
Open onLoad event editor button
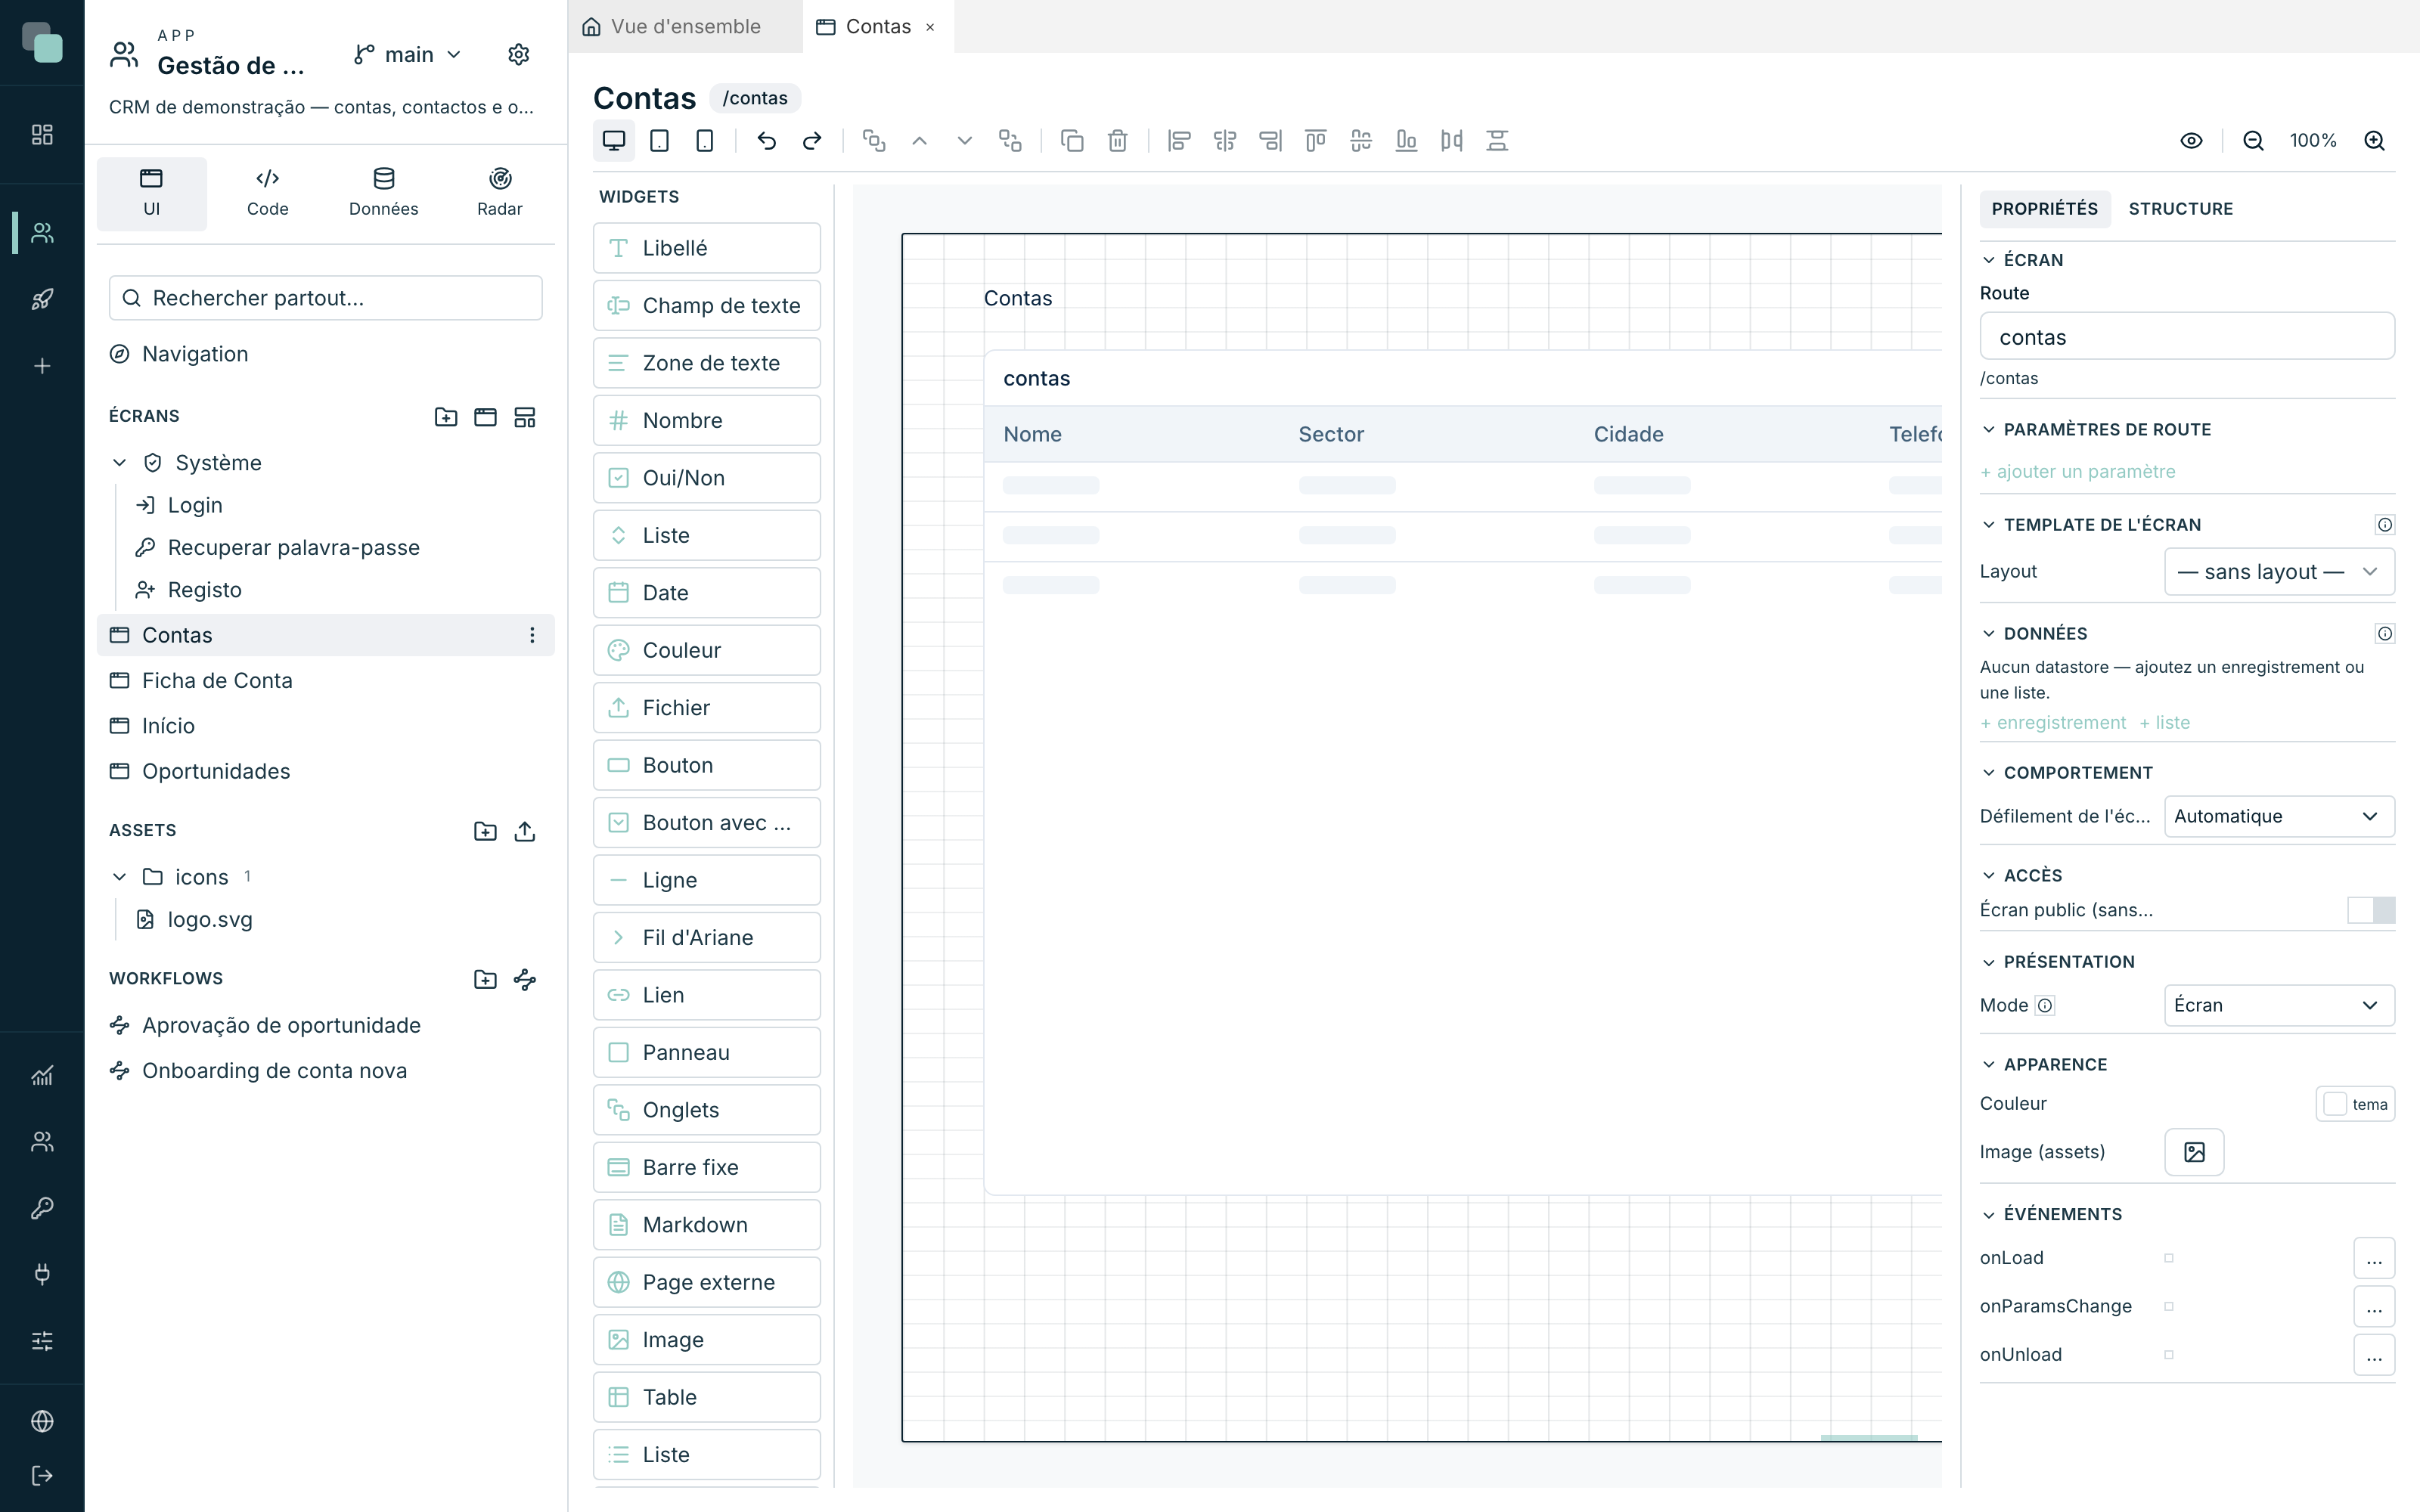click(2374, 1258)
